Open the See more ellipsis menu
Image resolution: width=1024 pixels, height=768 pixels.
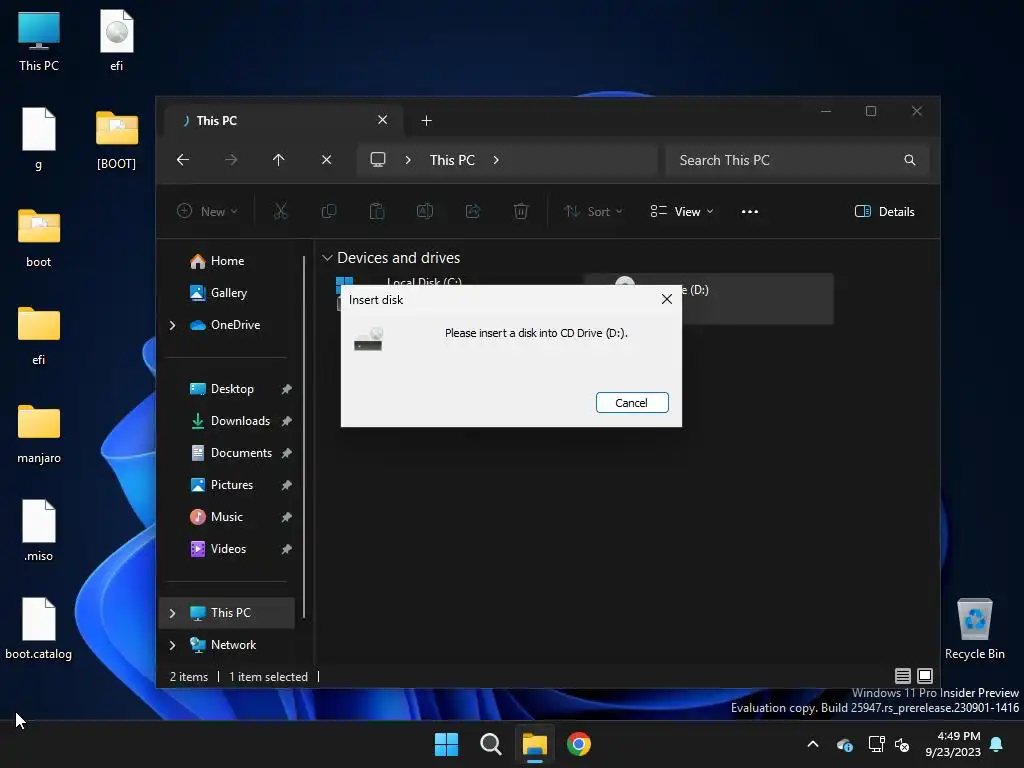750,211
